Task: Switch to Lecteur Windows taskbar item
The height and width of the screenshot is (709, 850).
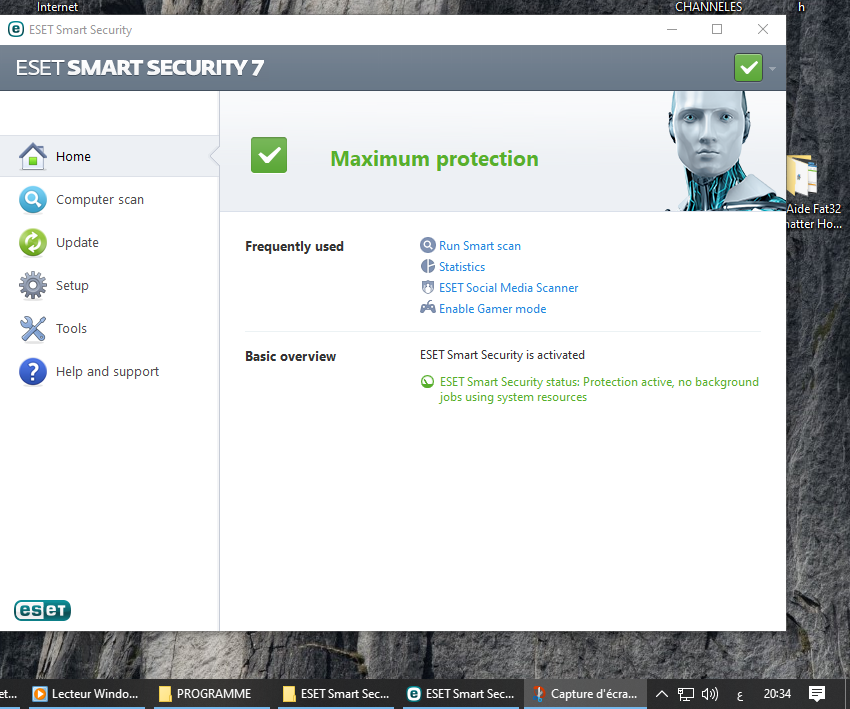Action: point(87,694)
